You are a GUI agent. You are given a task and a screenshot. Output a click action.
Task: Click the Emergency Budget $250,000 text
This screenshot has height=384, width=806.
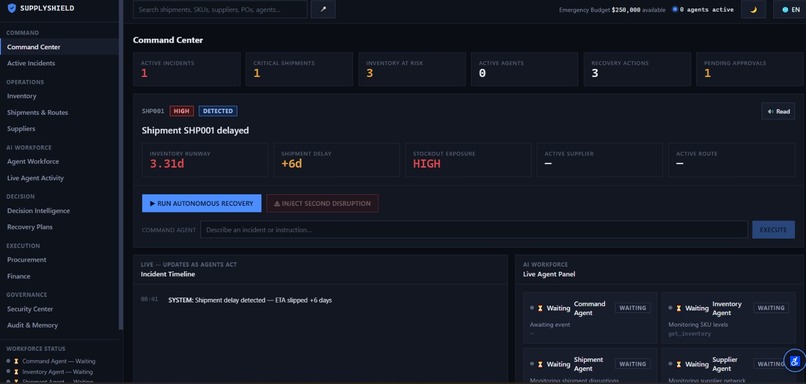[612, 10]
